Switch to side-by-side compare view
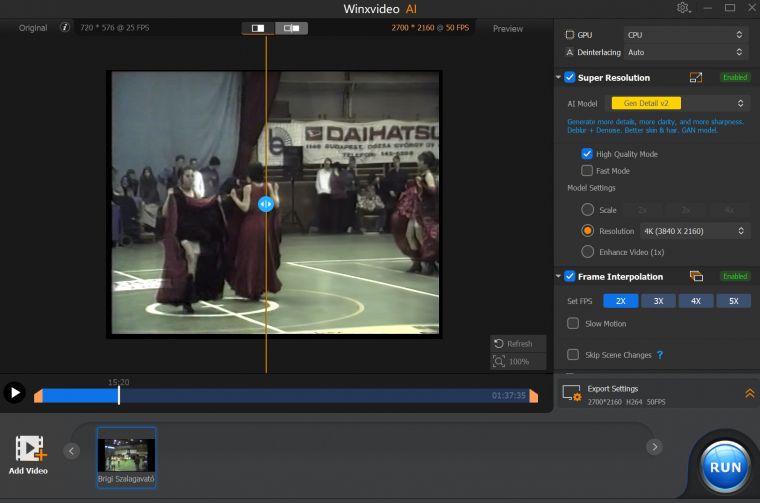Viewport: 760px width, 503px height. (x=292, y=28)
